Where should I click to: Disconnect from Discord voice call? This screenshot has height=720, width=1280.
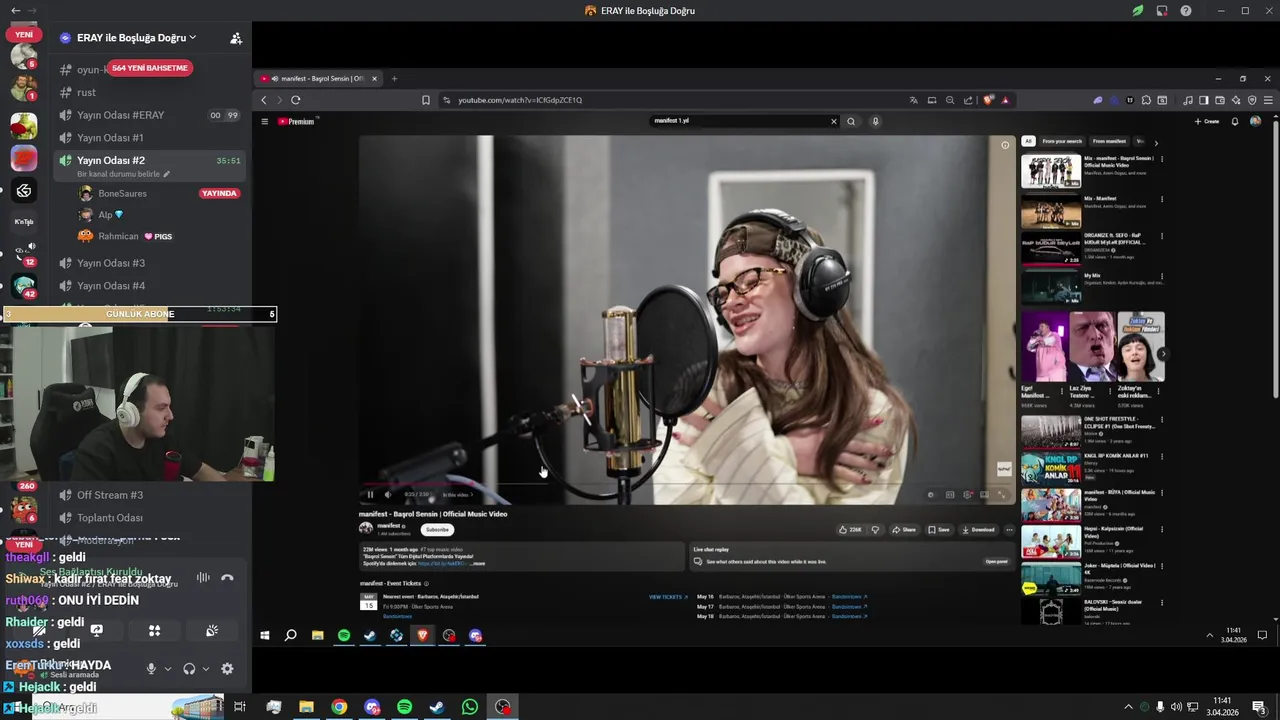tap(227, 578)
